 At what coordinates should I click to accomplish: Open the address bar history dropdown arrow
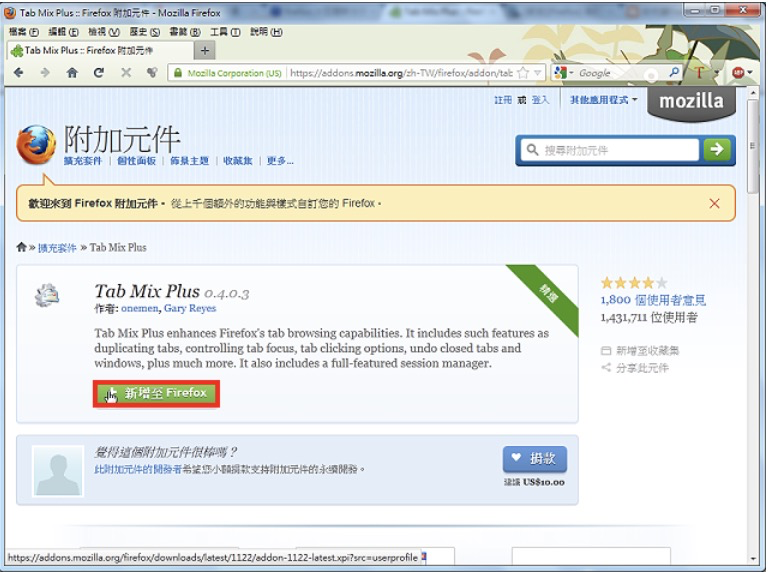coord(538,73)
